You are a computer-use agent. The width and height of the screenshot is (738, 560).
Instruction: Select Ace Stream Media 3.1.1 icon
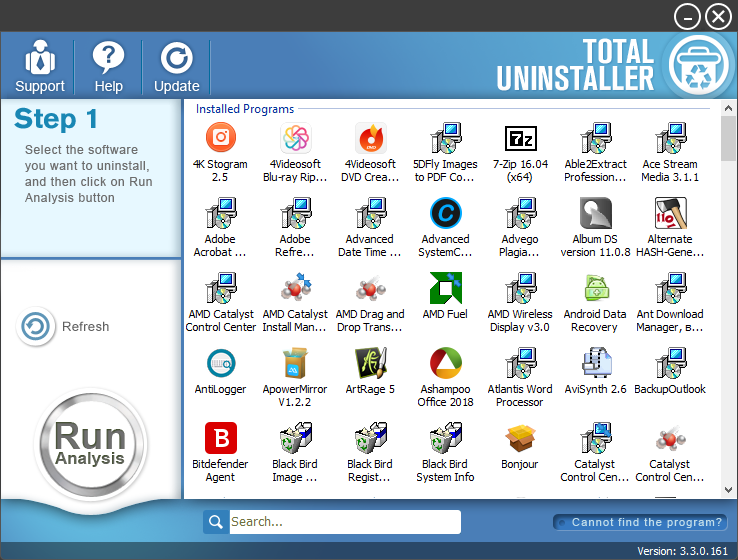[670, 137]
